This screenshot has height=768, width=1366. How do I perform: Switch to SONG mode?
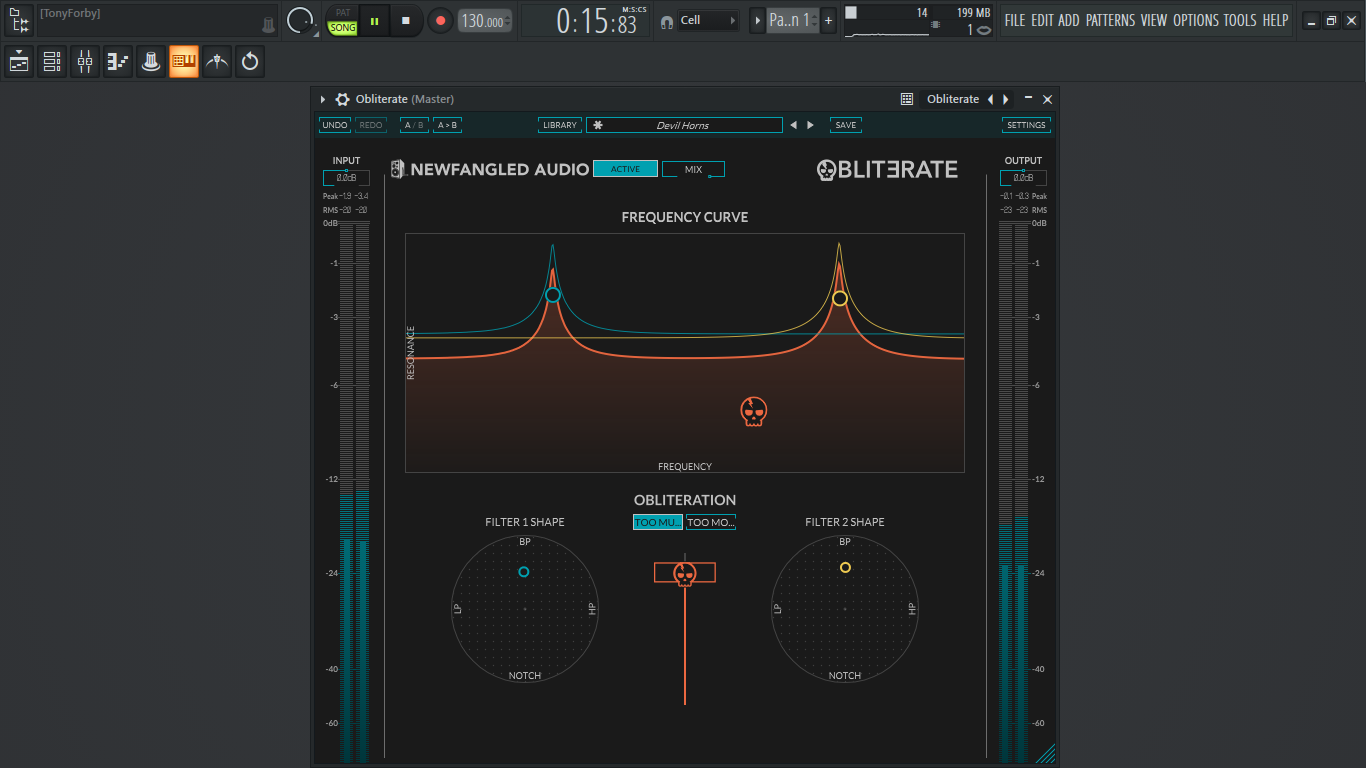(343, 28)
